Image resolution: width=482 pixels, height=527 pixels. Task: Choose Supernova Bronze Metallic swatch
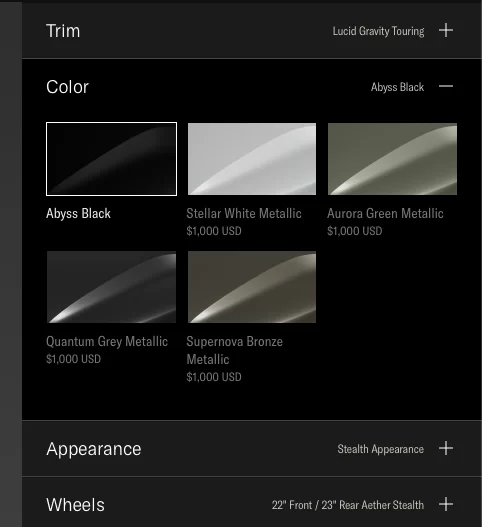[x=252, y=287]
